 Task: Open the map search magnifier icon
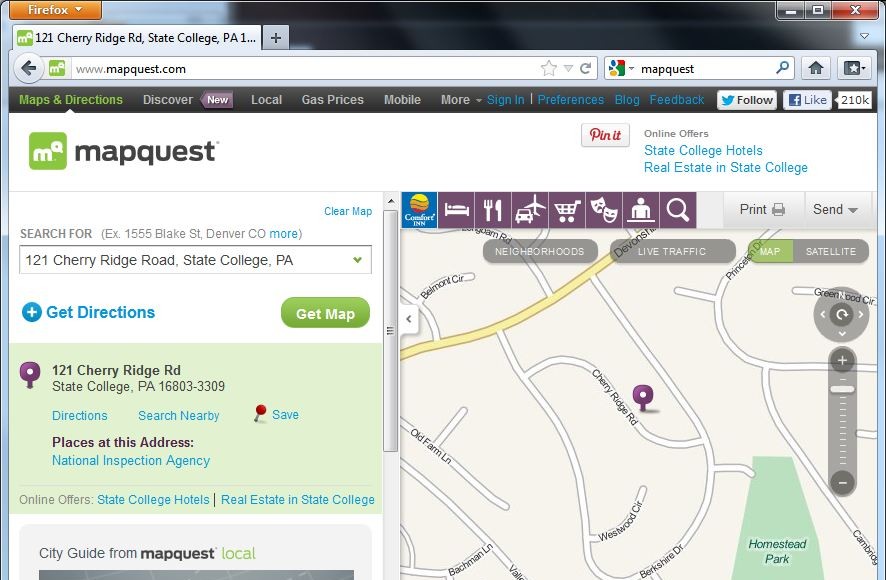677,210
